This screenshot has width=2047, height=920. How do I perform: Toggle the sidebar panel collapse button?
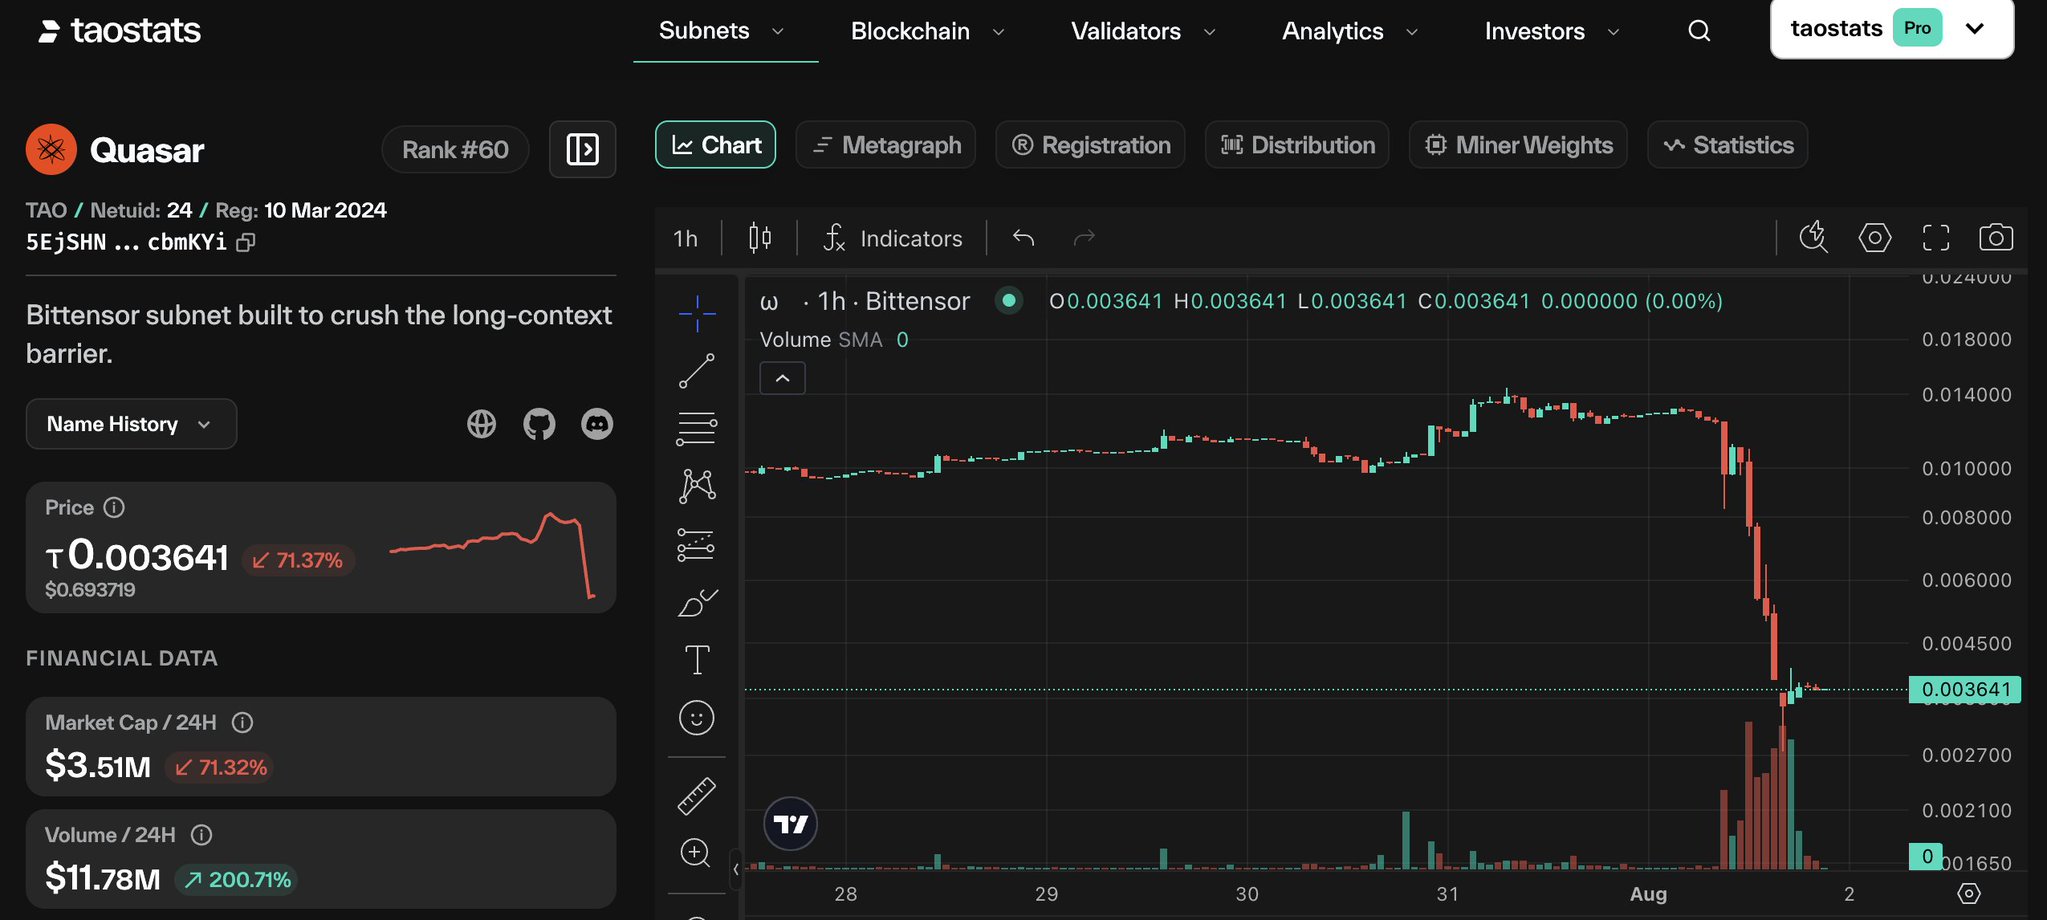pos(582,150)
